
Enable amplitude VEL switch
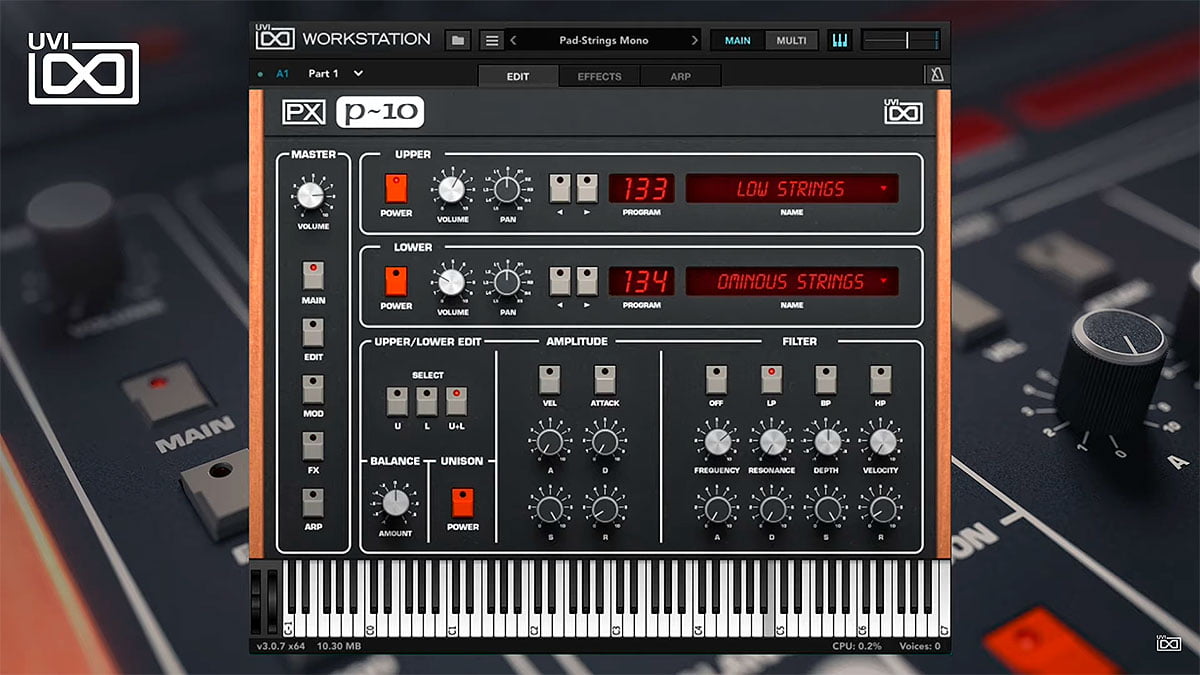(x=549, y=380)
